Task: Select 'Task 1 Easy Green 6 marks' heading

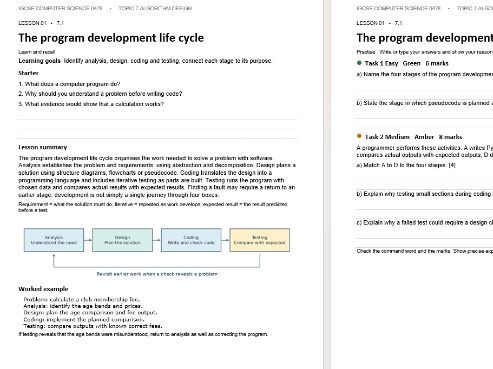Action: coord(406,63)
